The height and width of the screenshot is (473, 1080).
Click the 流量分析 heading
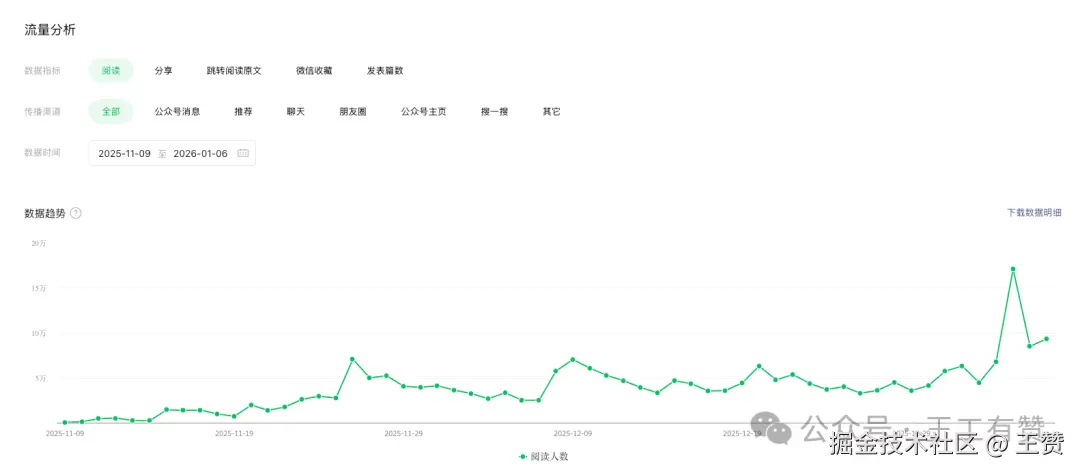coord(50,30)
